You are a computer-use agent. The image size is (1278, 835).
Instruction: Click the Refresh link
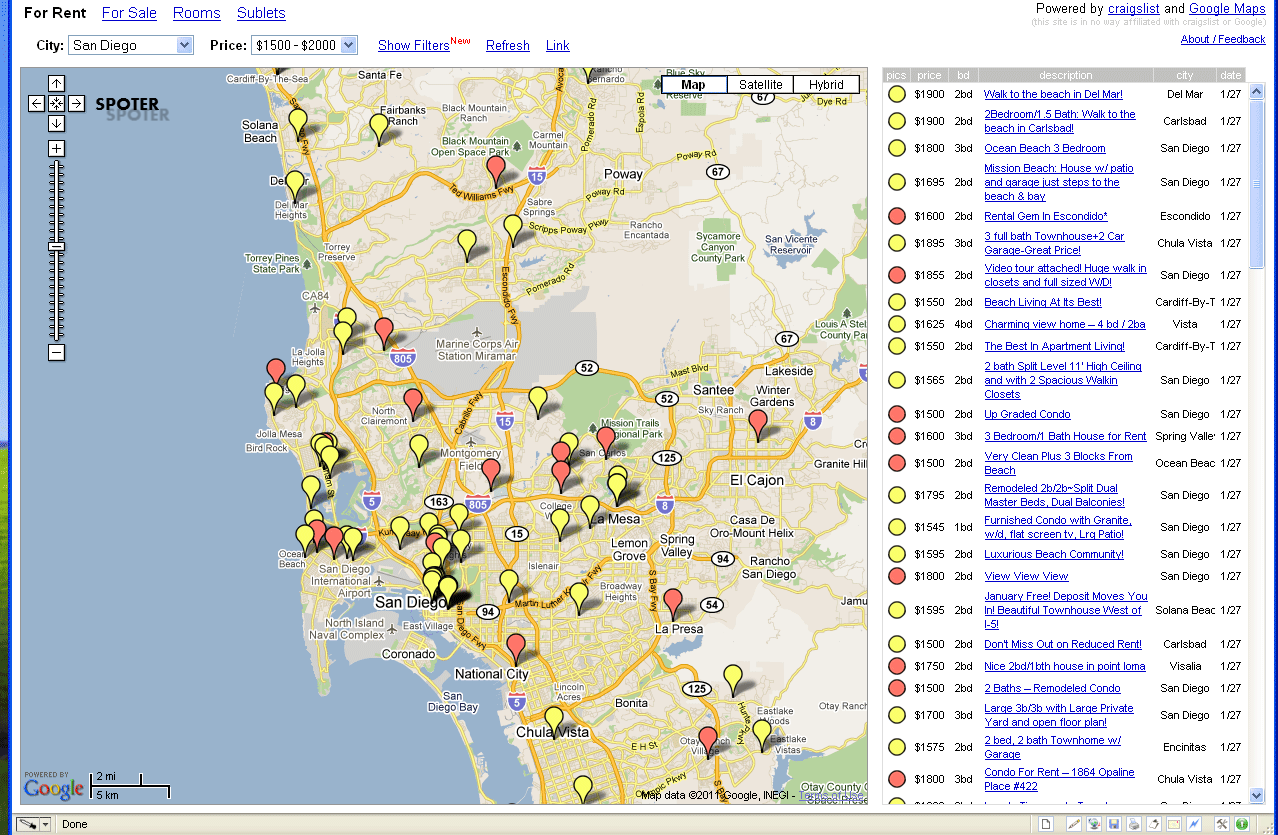pos(507,45)
